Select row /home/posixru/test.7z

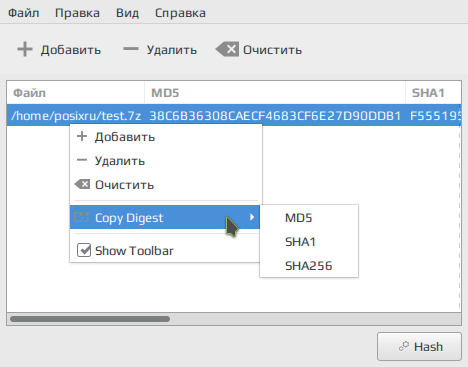(x=234, y=115)
